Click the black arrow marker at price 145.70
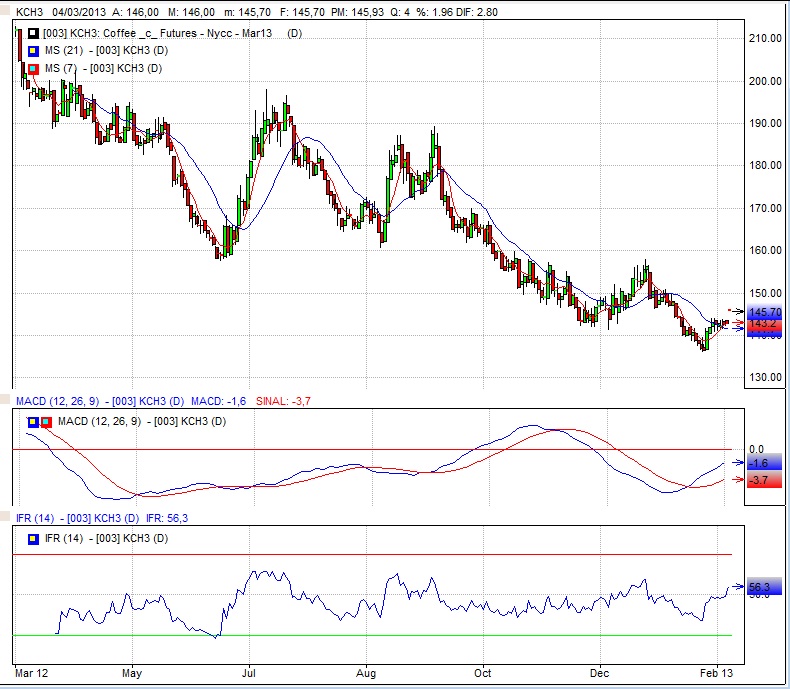Image resolution: width=790 pixels, height=689 pixels. pos(738,311)
